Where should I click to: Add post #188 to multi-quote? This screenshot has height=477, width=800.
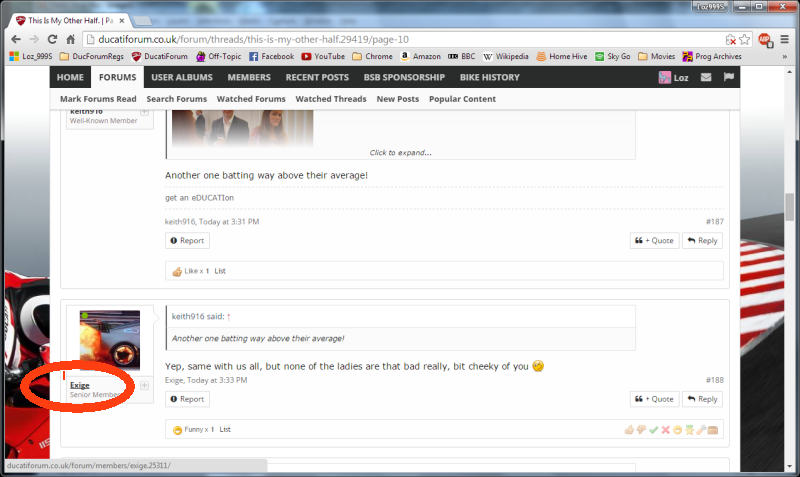tap(654, 399)
